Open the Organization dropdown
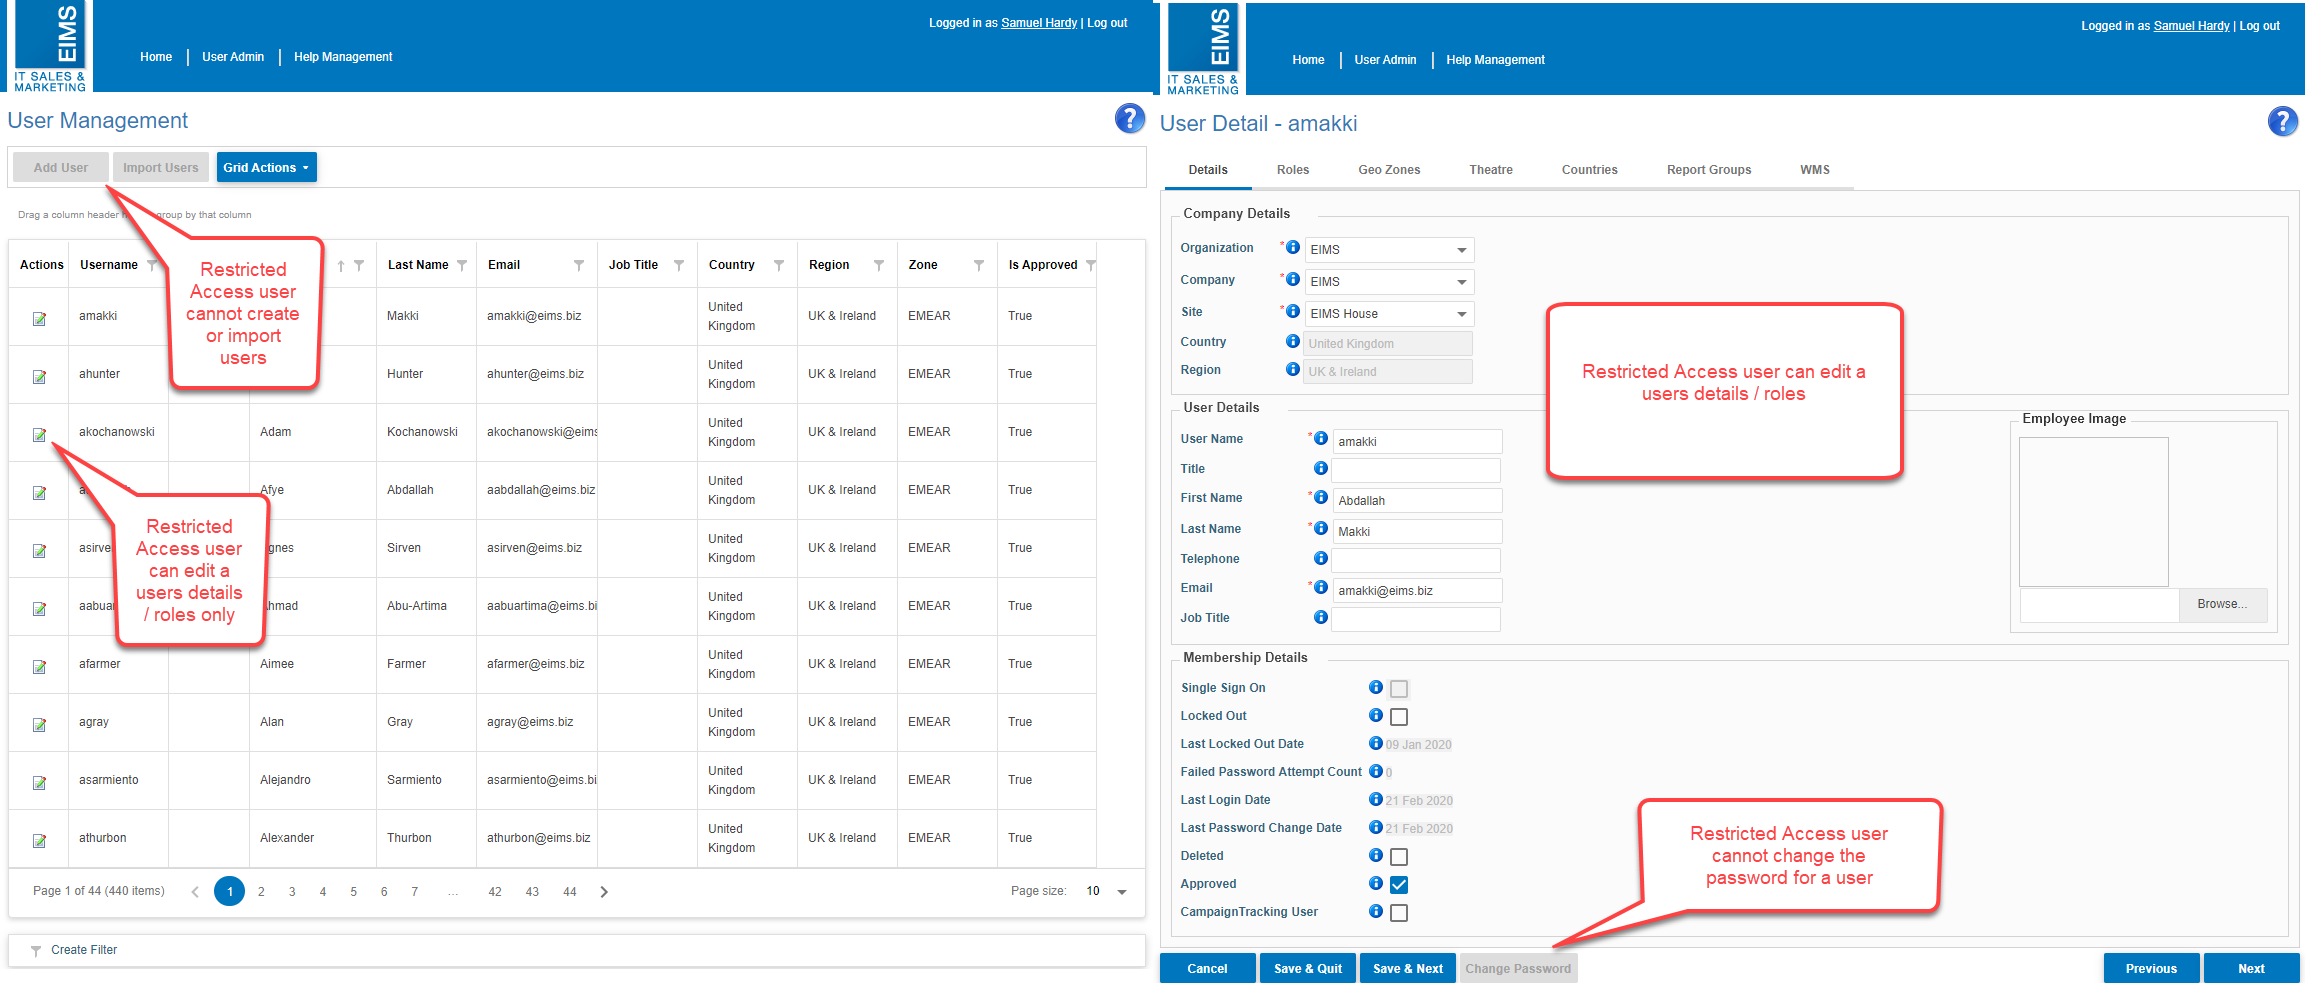The image size is (2305, 983). tap(1389, 250)
